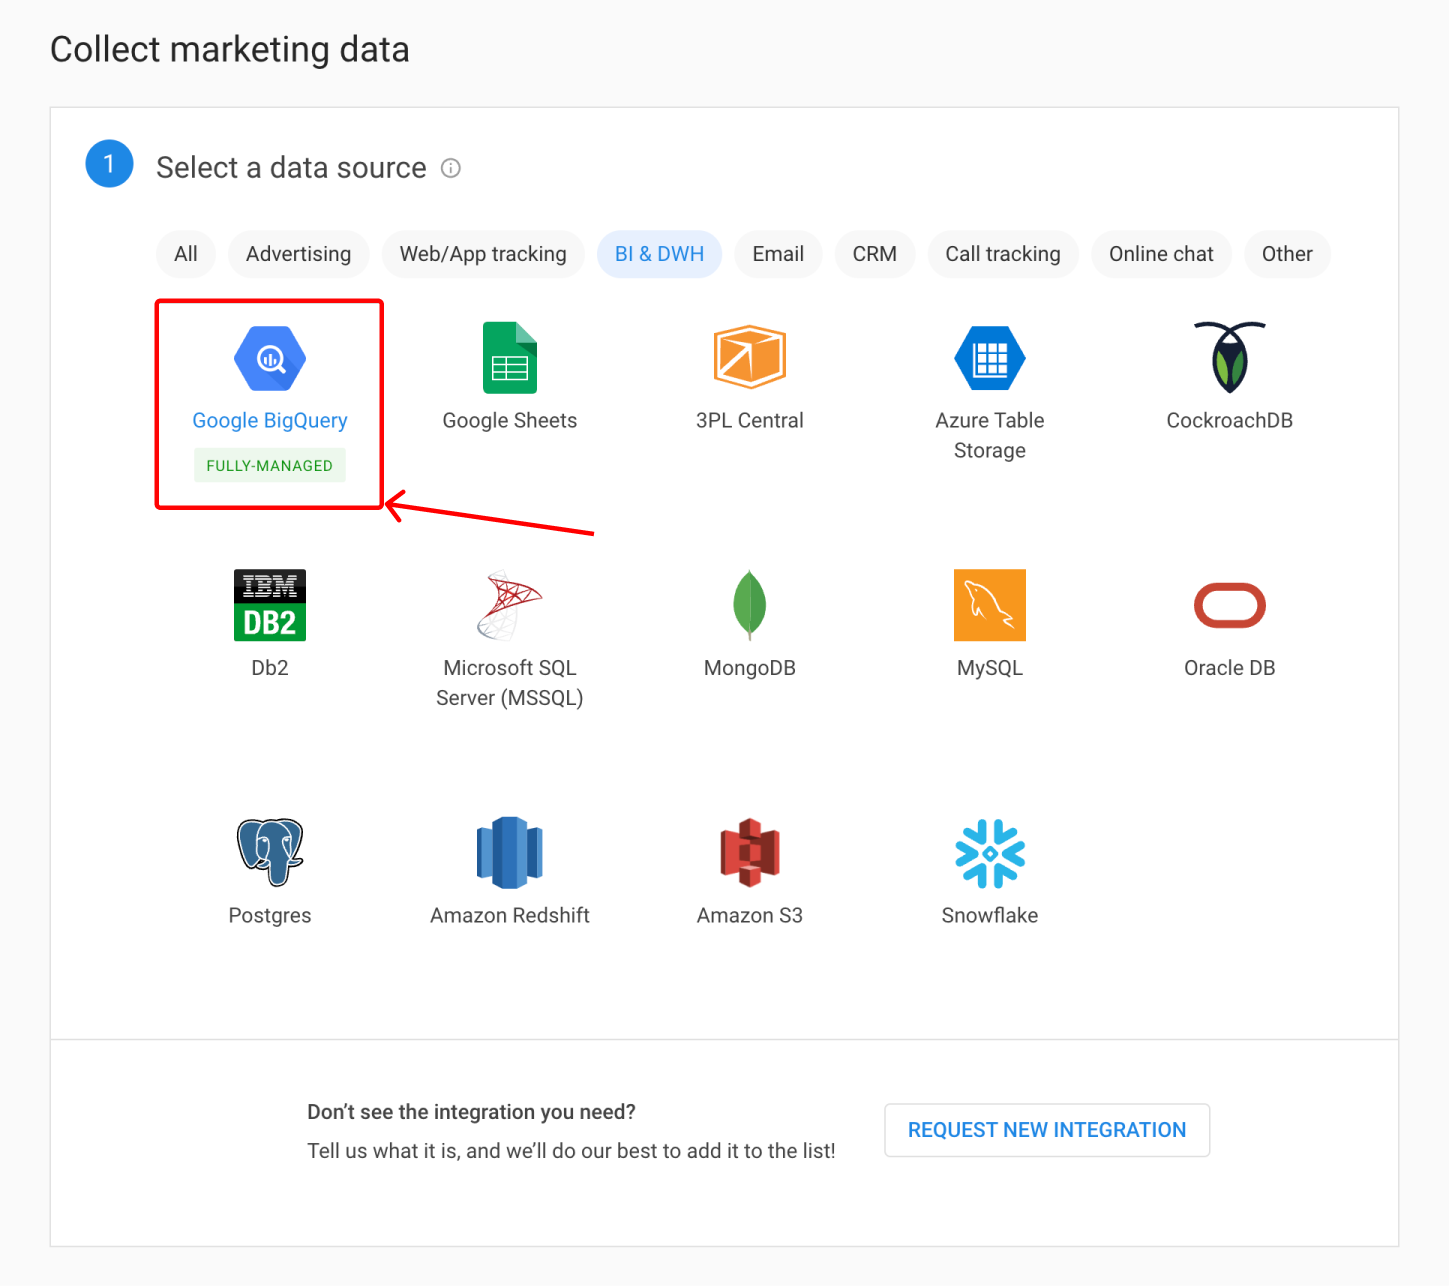Screen dimensions: 1449x1286
Task: Click "Don't see the integration you need?" text
Action: coord(472,1112)
